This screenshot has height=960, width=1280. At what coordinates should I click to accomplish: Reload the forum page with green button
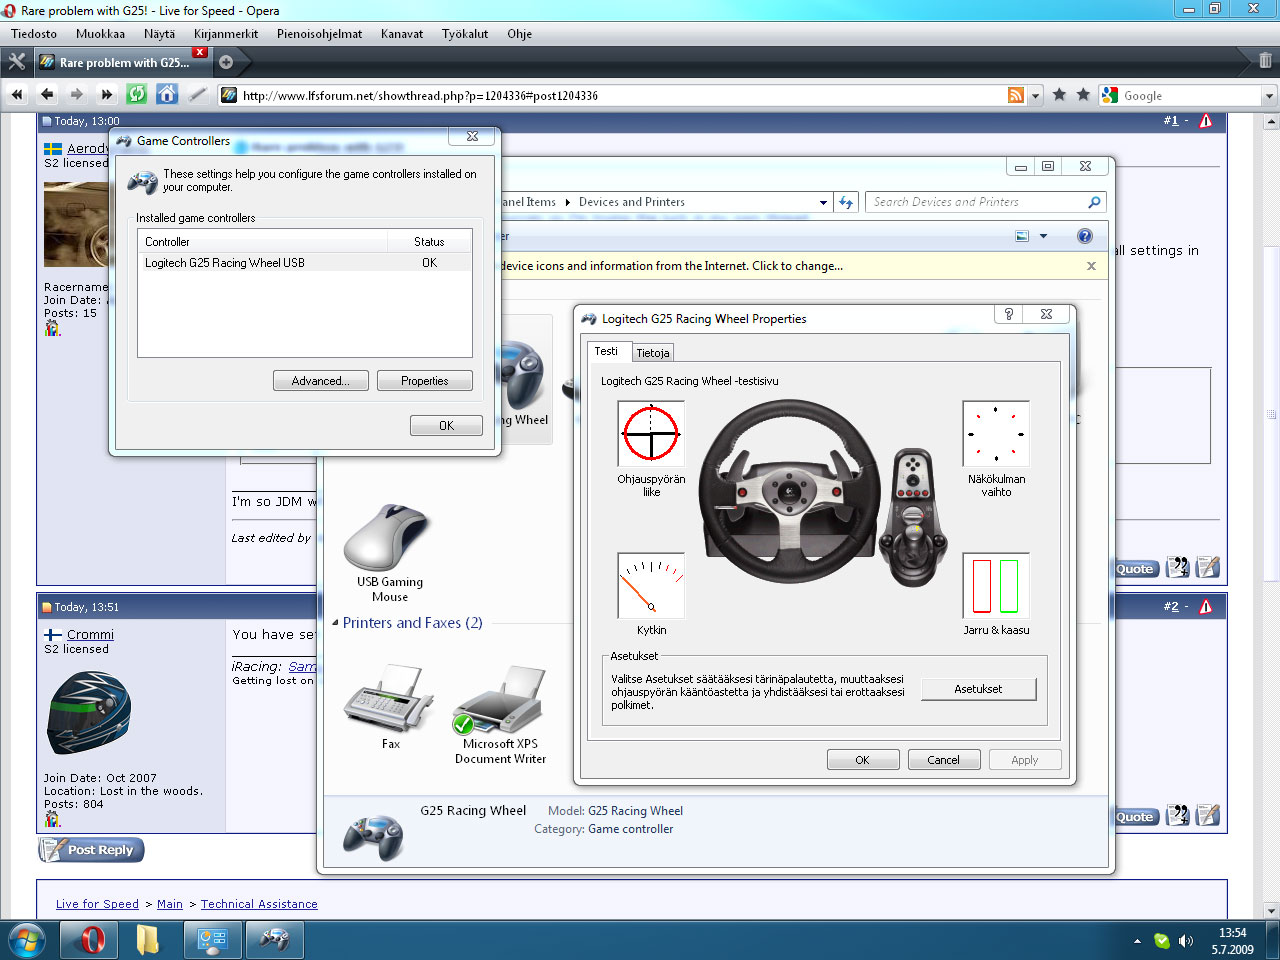click(137, 95)
